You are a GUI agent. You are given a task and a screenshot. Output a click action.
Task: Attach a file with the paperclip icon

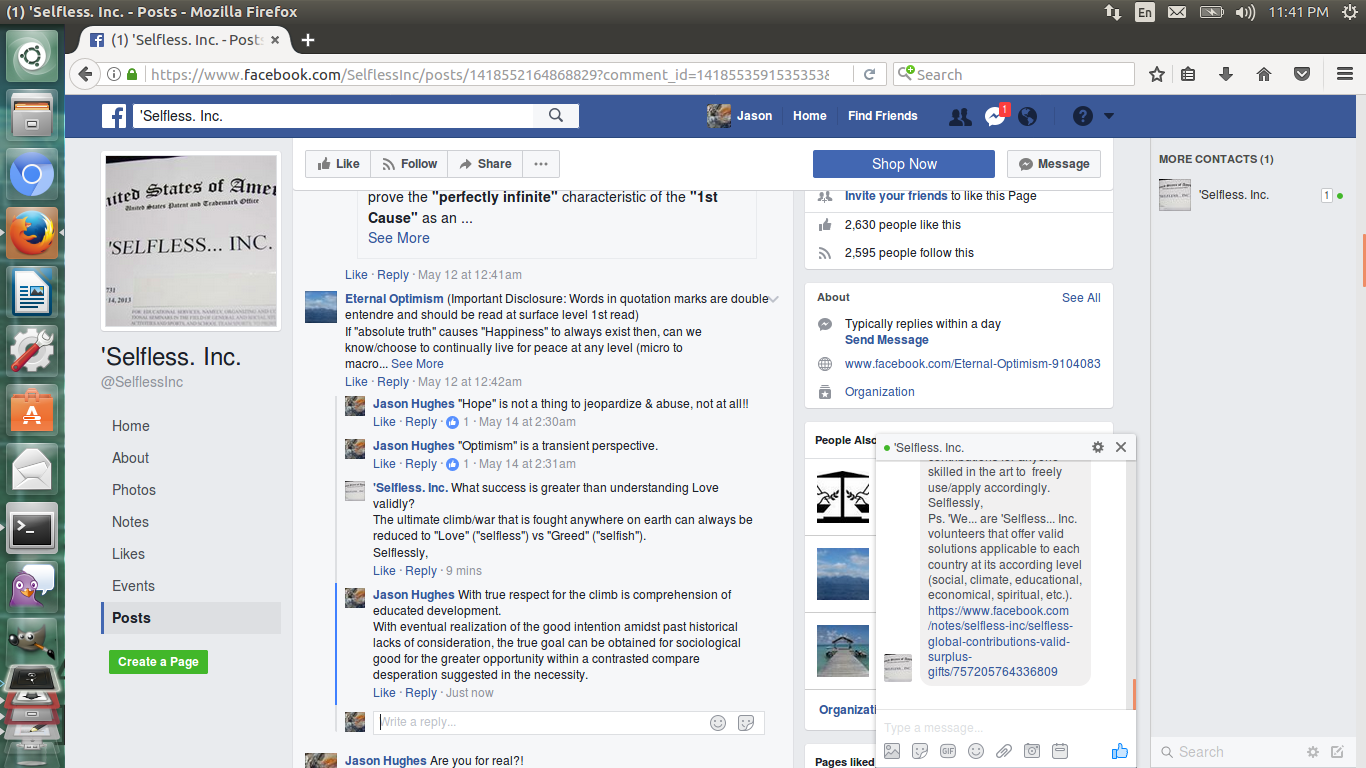1004,751
